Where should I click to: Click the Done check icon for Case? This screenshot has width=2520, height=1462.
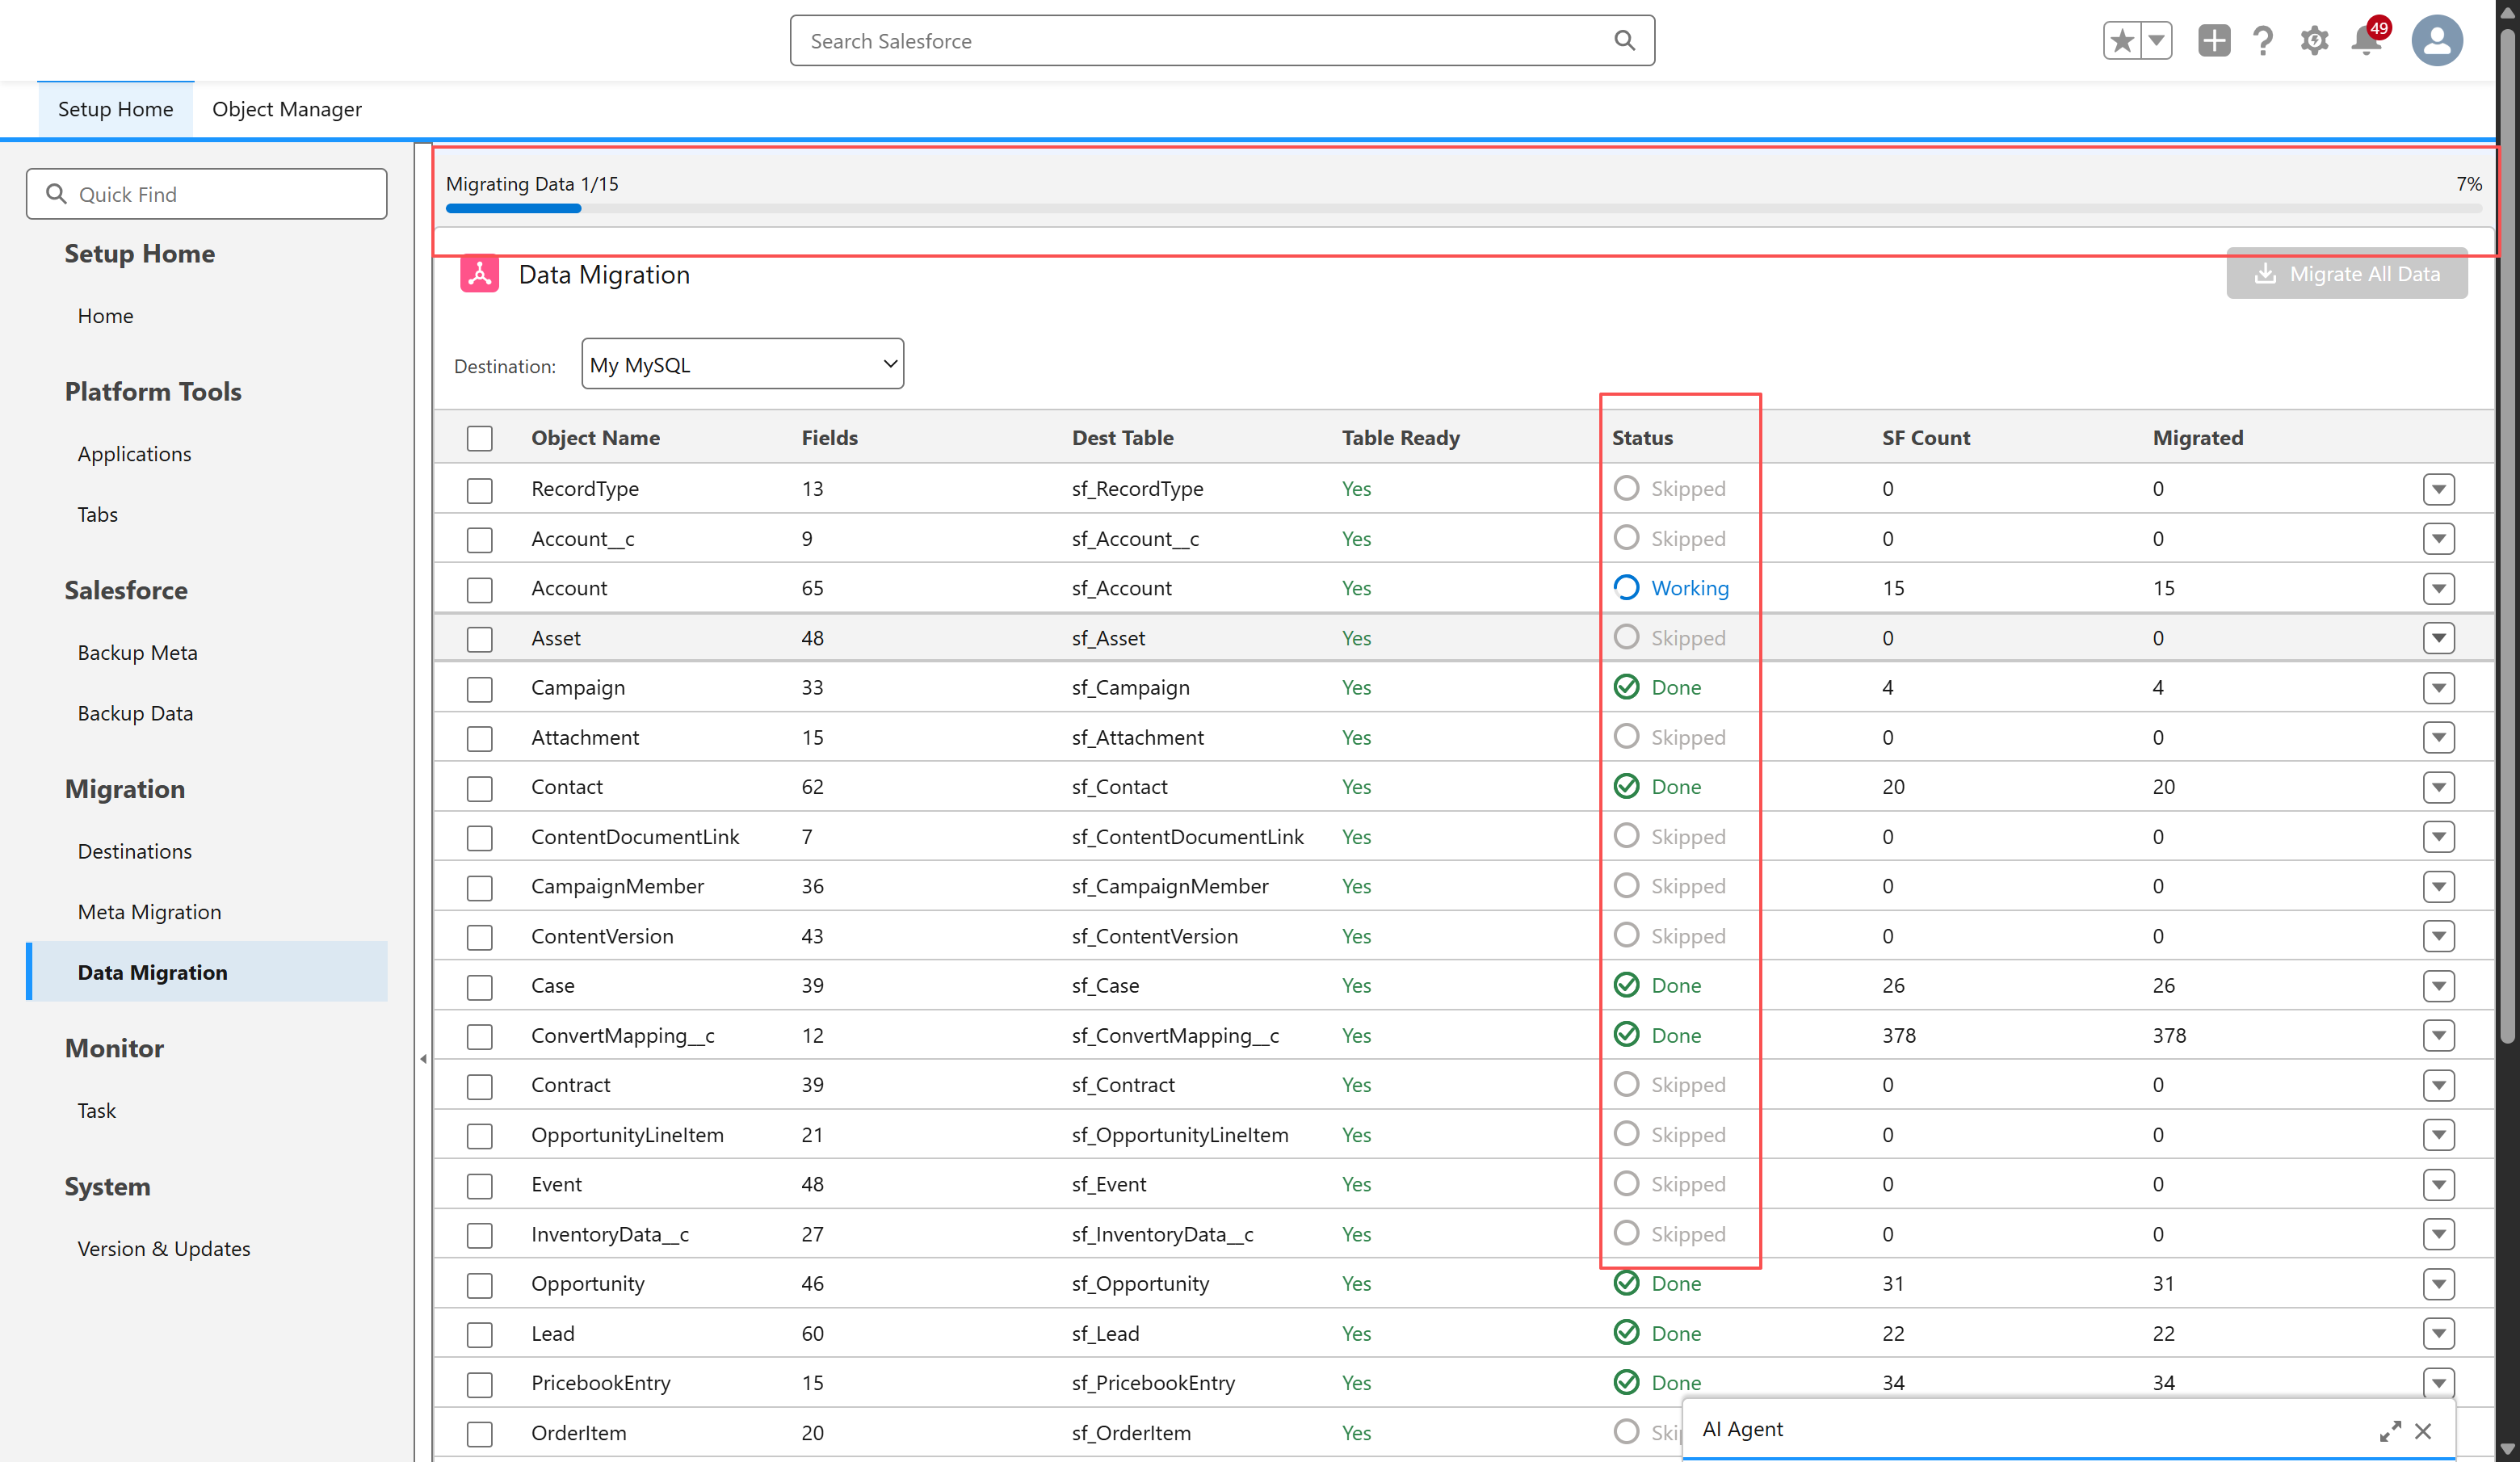pos(1626,985)
